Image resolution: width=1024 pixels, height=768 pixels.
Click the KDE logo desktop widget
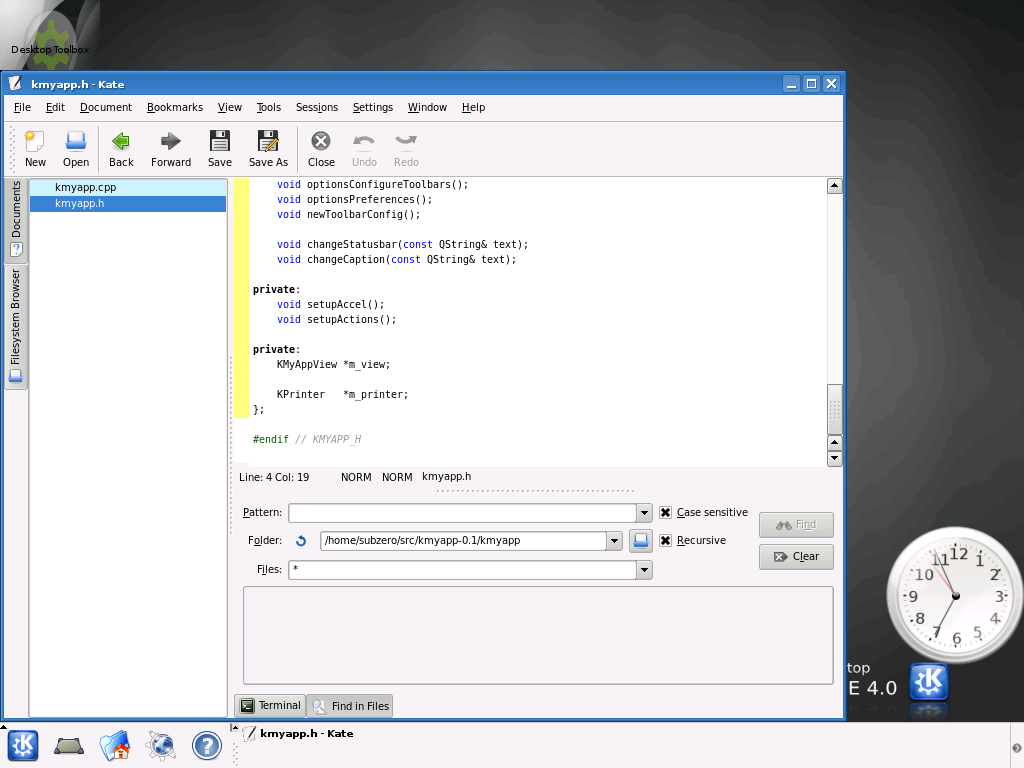[x=929, y=682]
